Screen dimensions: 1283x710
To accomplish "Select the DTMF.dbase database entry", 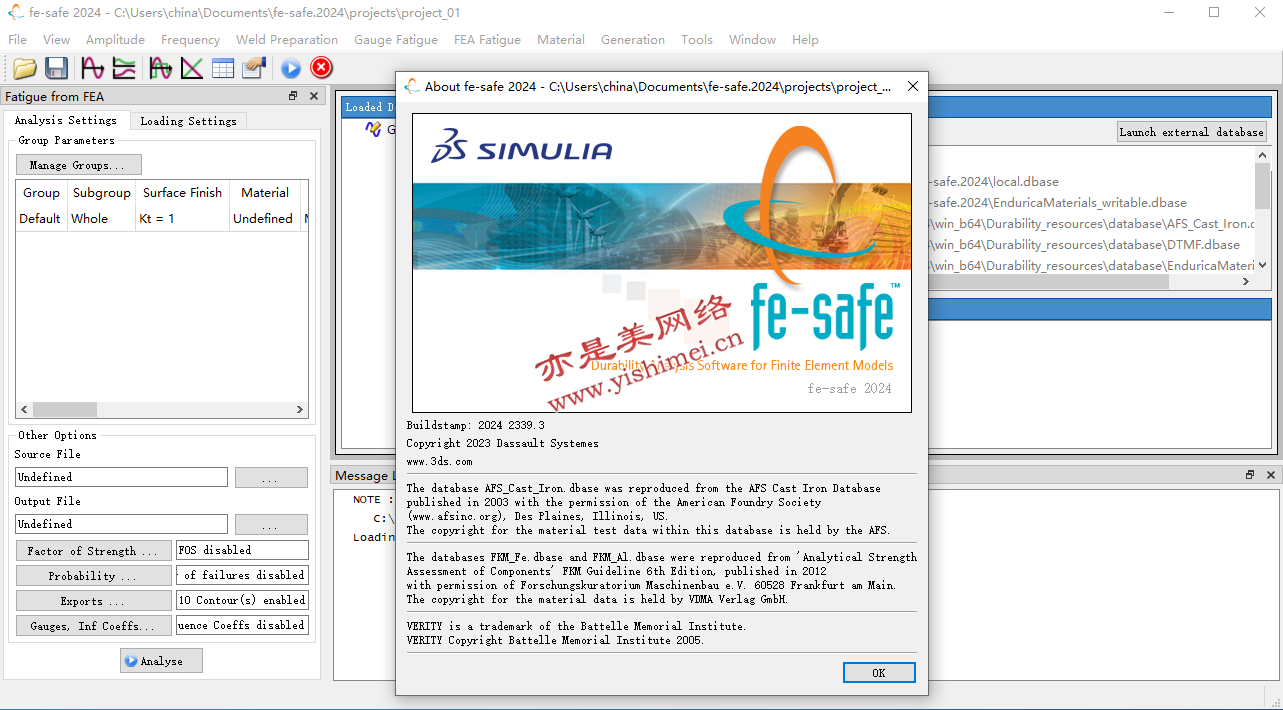I will (1085, 245).
